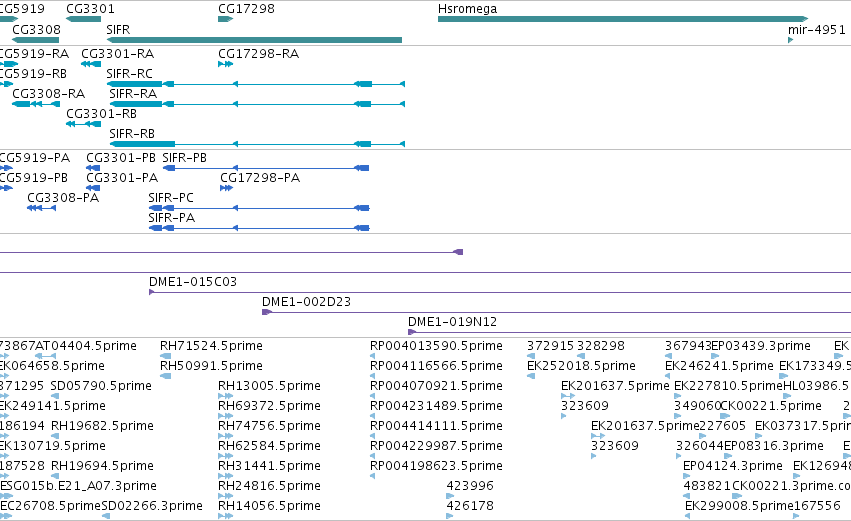Click the CG3301 gene glyph

click(x=84, y=19)
